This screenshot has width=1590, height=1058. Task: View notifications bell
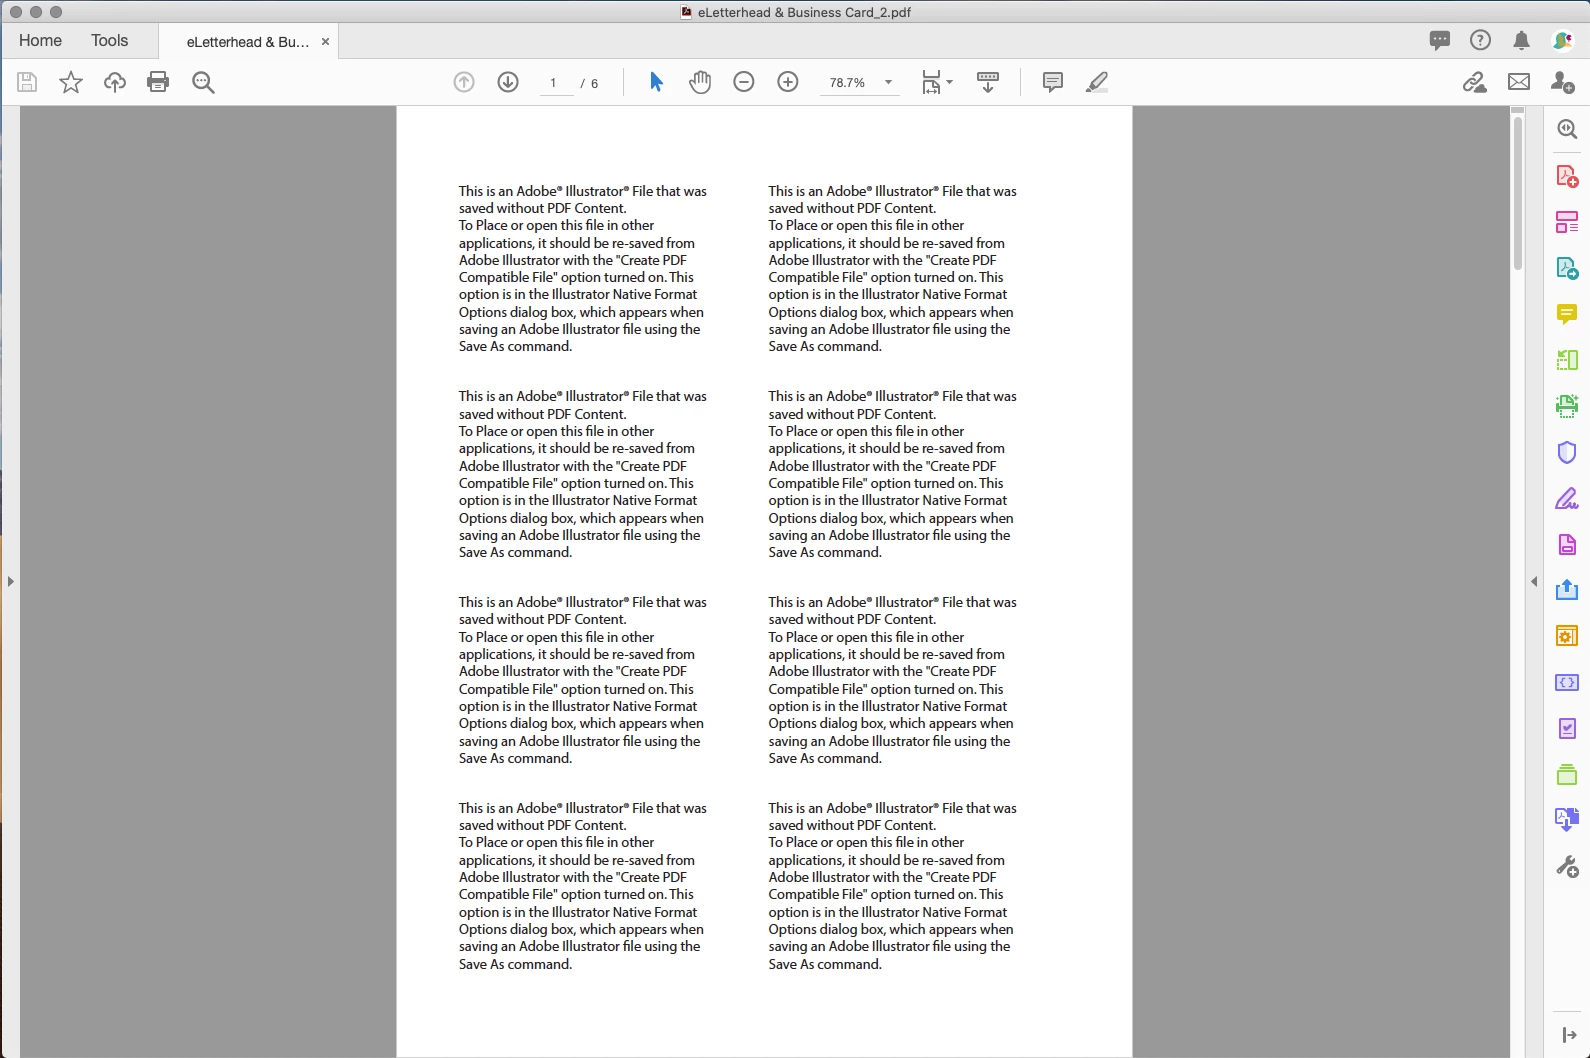tap(1521, 40)
